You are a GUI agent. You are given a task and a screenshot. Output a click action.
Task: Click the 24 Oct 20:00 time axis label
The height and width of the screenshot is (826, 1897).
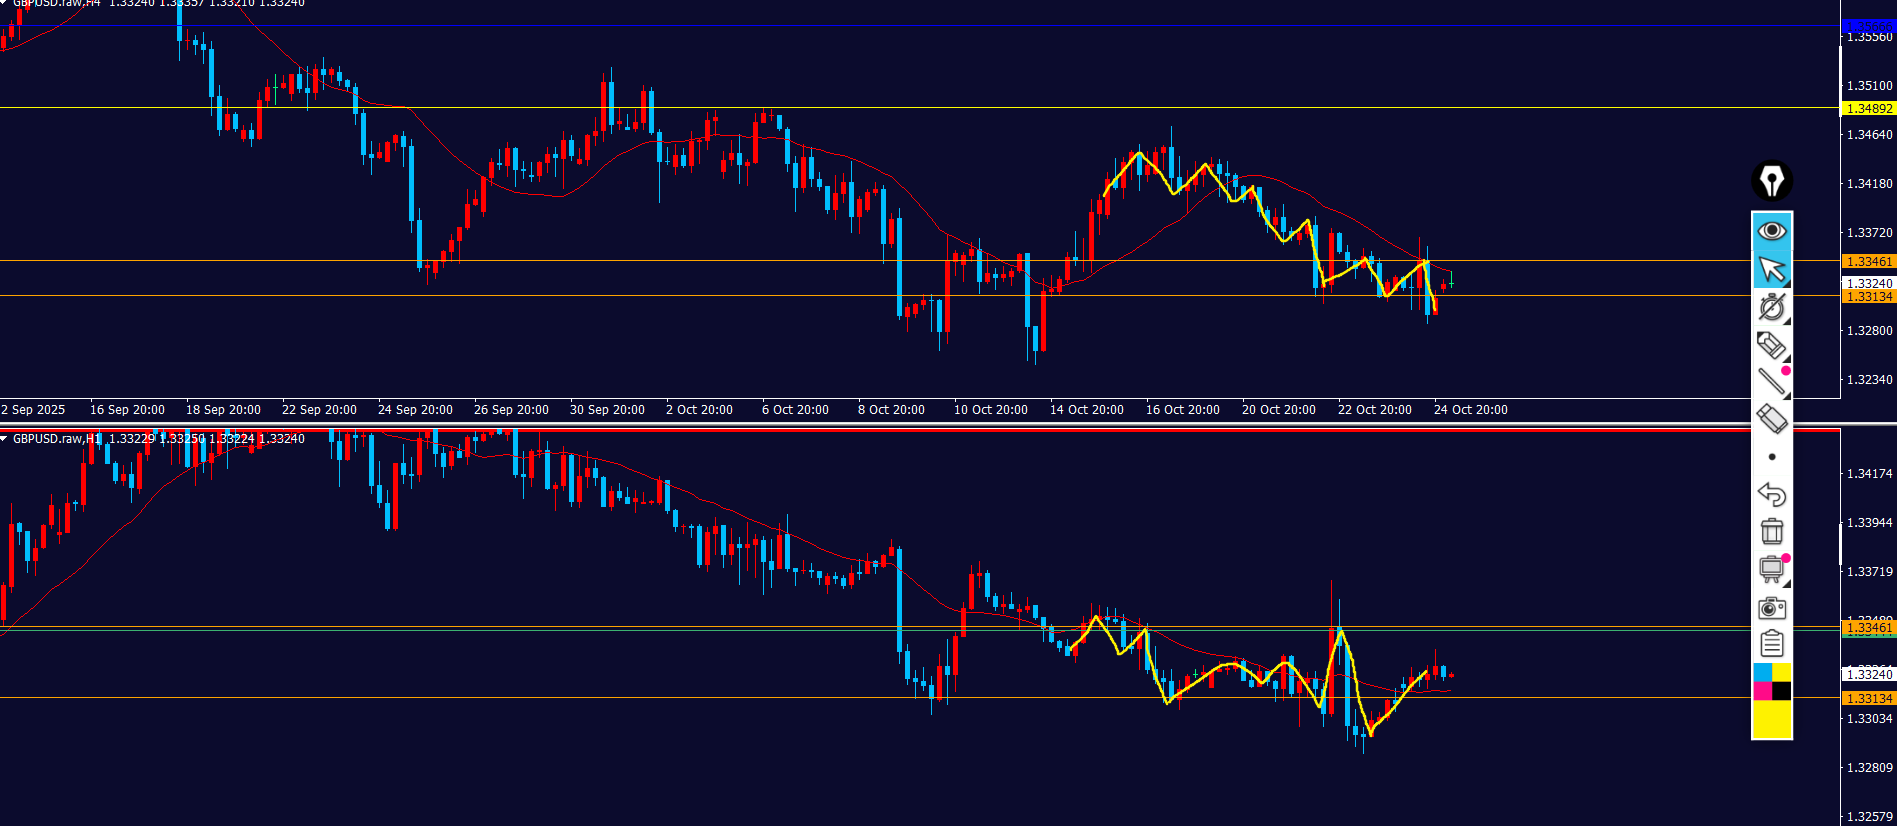click(1470, 410)
